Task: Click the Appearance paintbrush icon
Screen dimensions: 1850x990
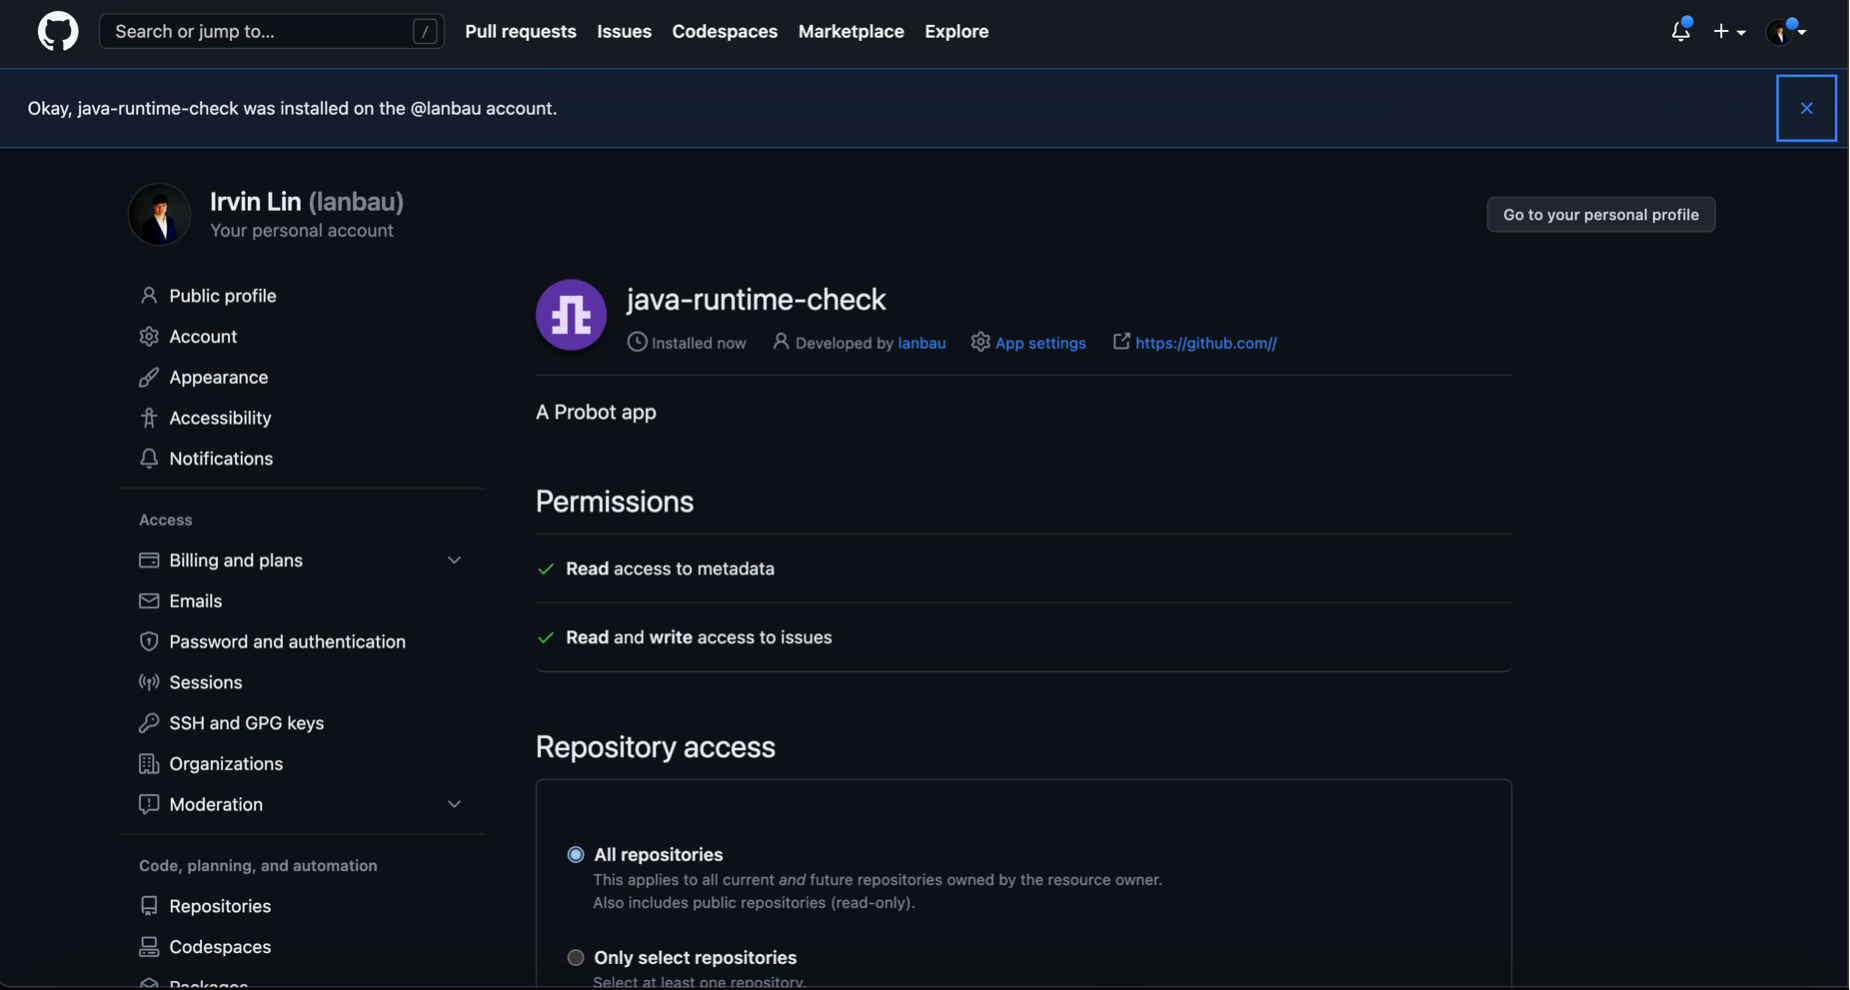Action: (149, 377)
